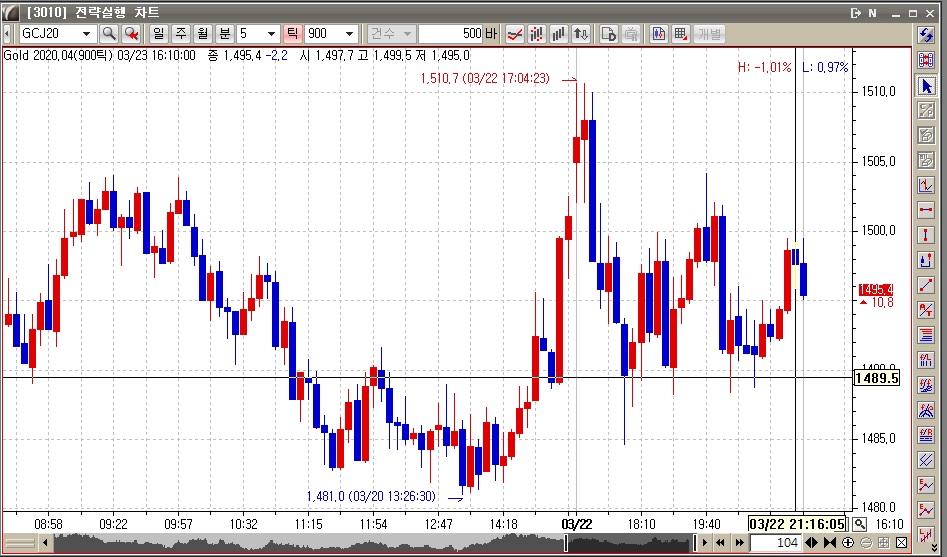This screenshot has width=947, height=557.
Task: Toggle the 분 minute period button
Action: pyautogui.click(x=223, y=34)
